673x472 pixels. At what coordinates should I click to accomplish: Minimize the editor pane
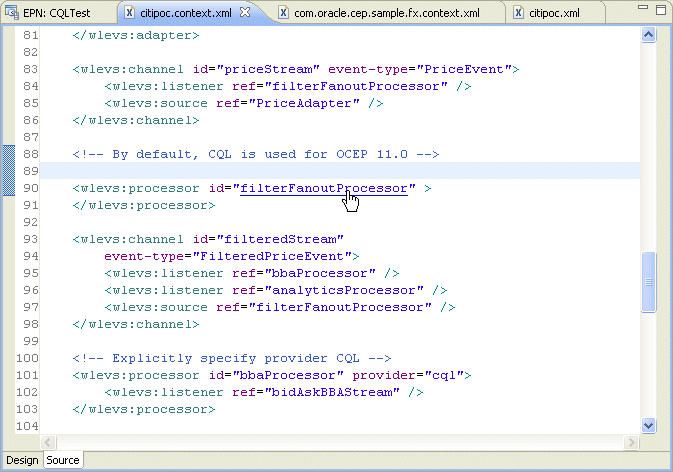tap(643, 7)
